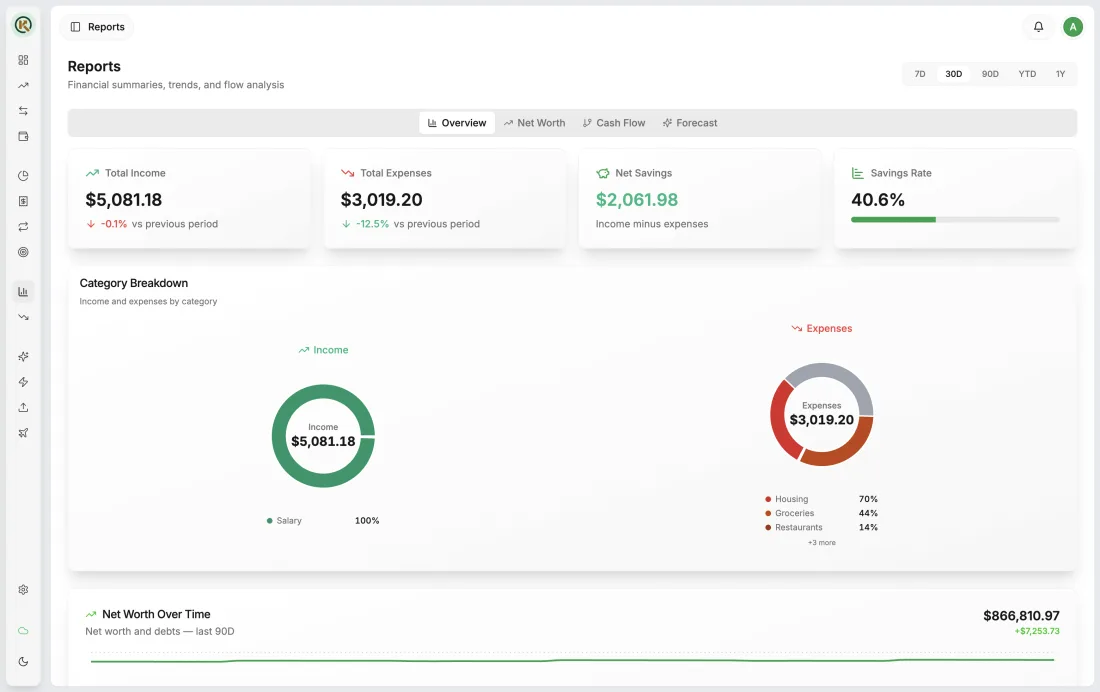Image resolution: width=1100 pixels, height=692 pixels.
Task: Select the 90D time range
Action: [x=990, y=74]
